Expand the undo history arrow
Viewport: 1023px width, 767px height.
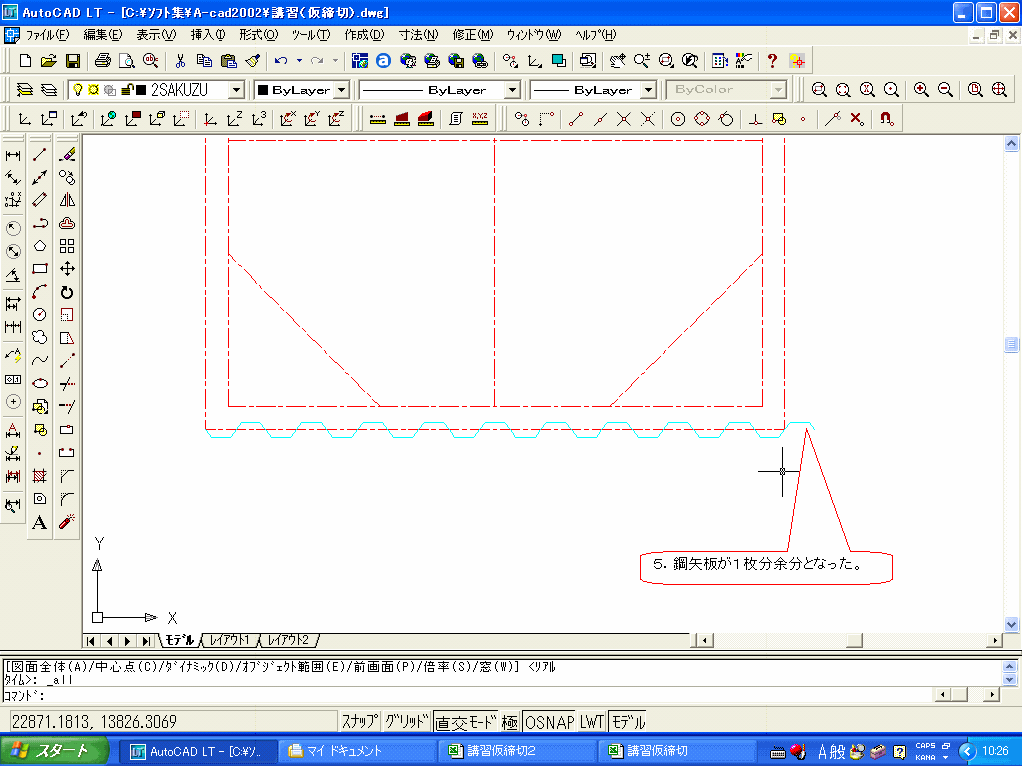pos(299,61)
